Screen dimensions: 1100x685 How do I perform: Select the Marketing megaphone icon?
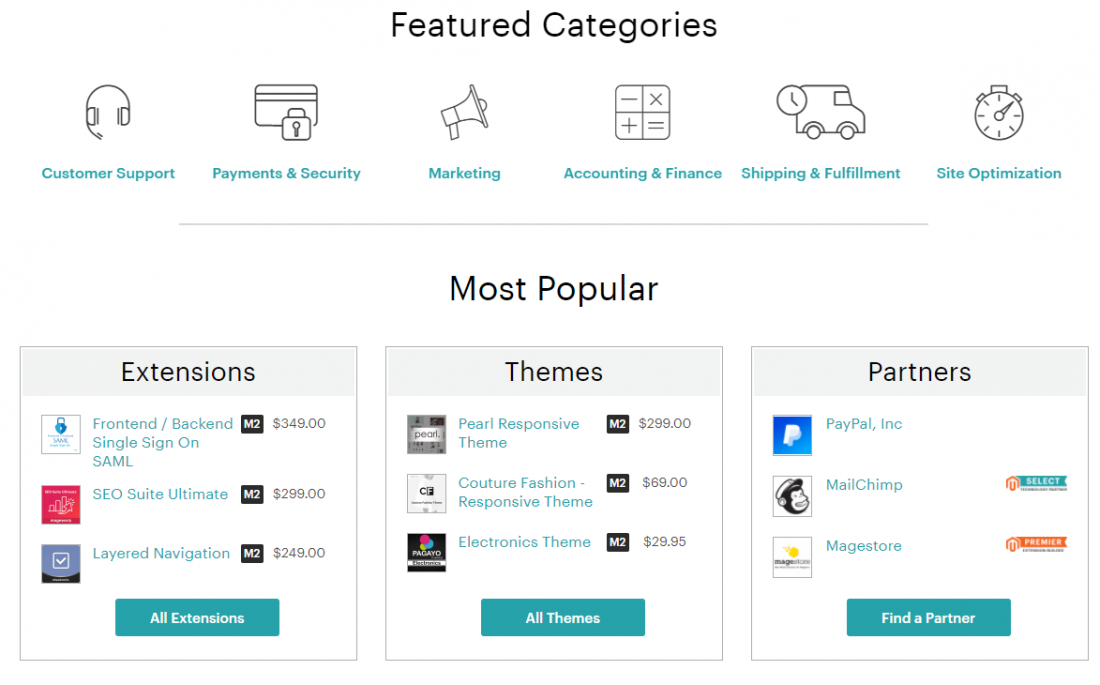pos(464,112)
